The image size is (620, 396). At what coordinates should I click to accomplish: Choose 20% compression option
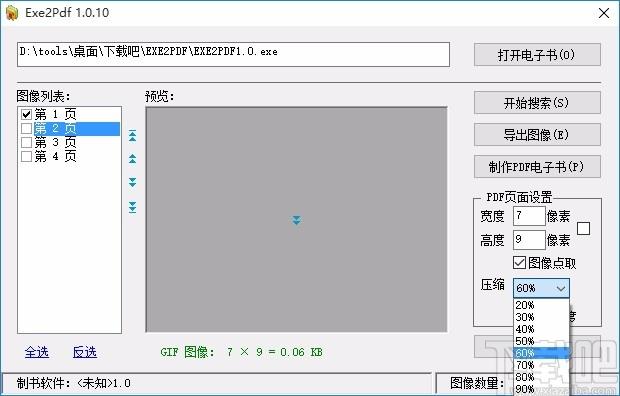[541, 305]
